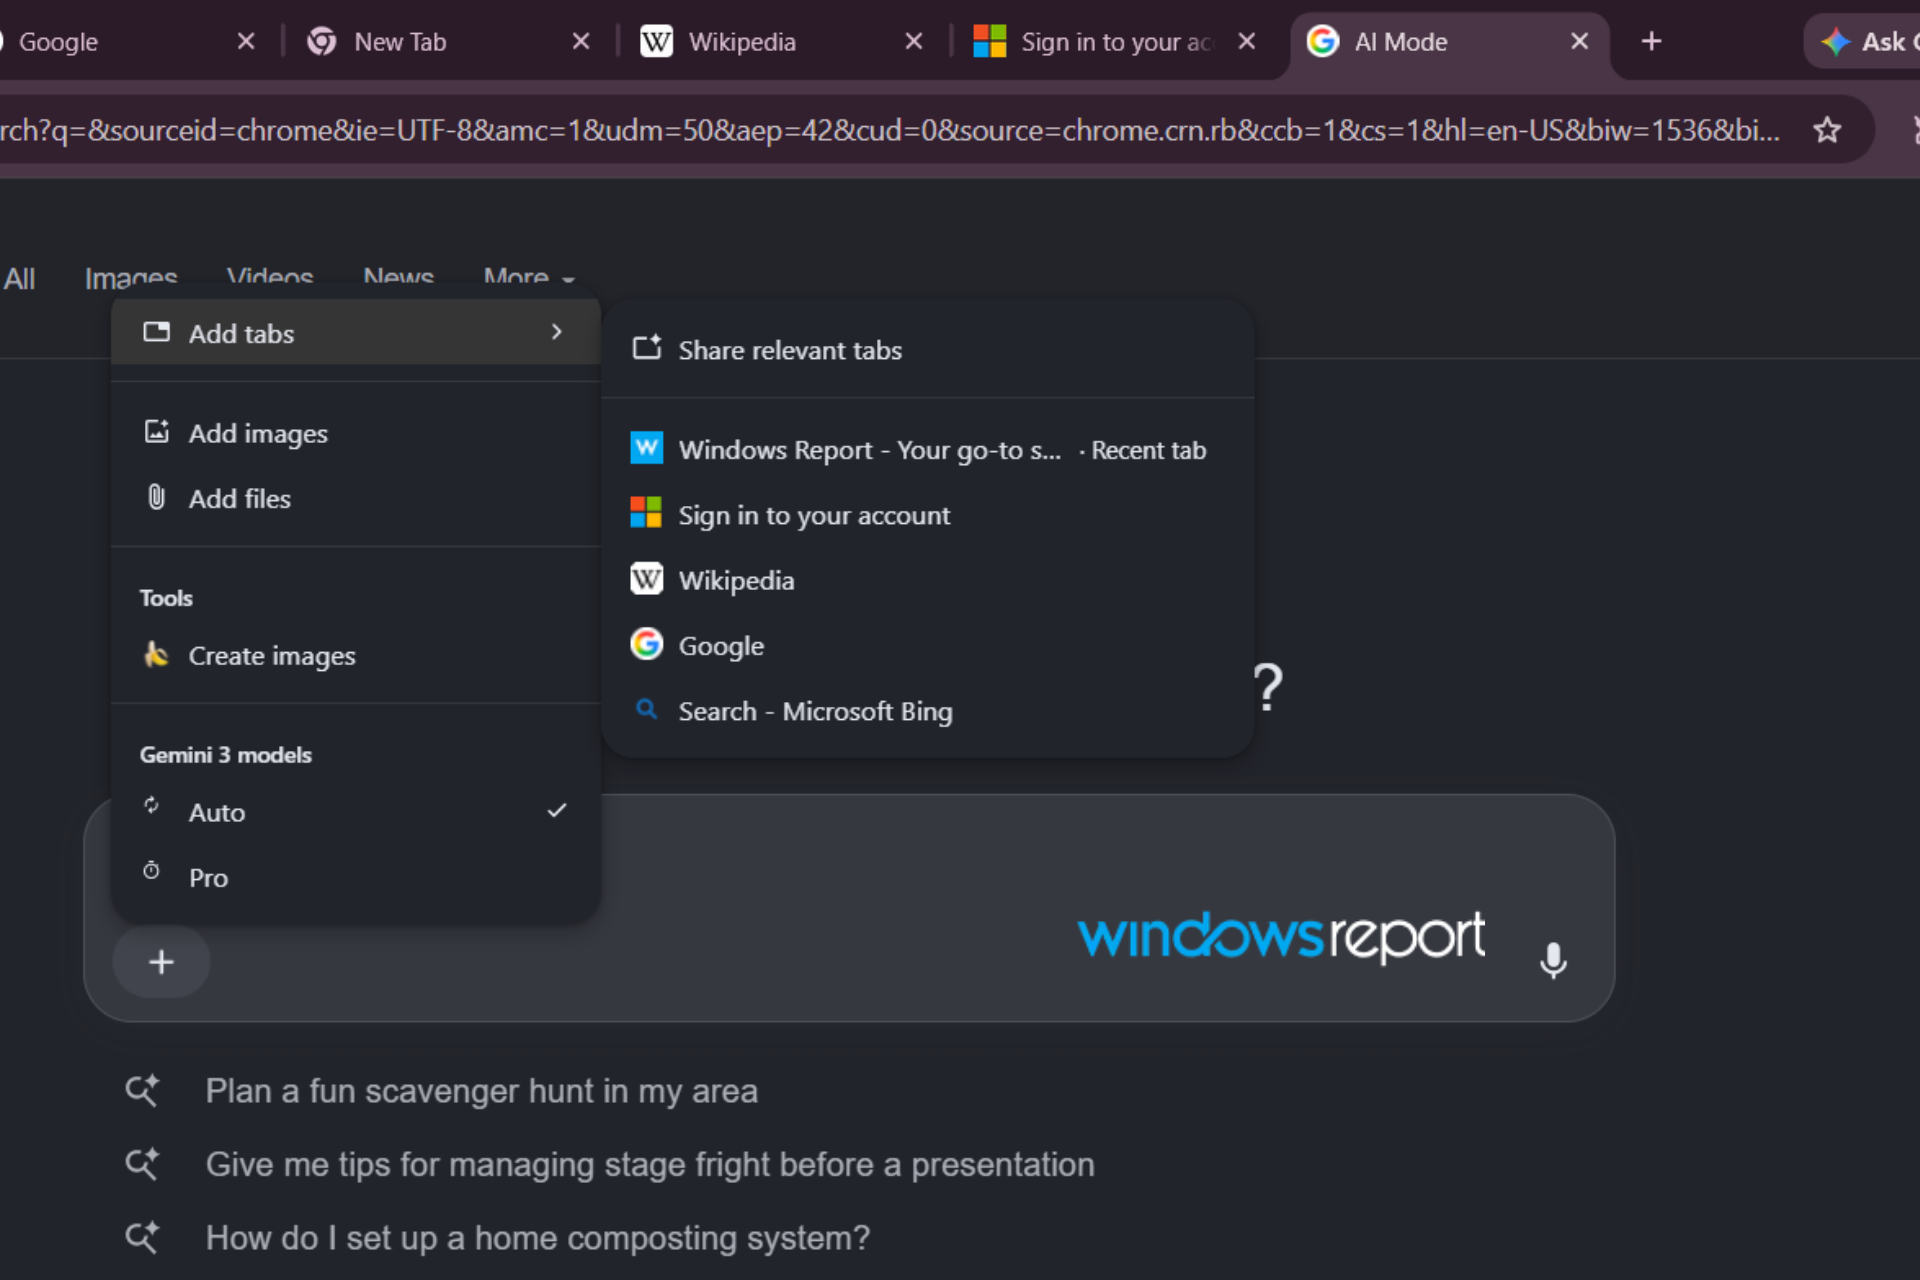Open the Add tabs submenu
The image size is (1920, 1280).
356,333
